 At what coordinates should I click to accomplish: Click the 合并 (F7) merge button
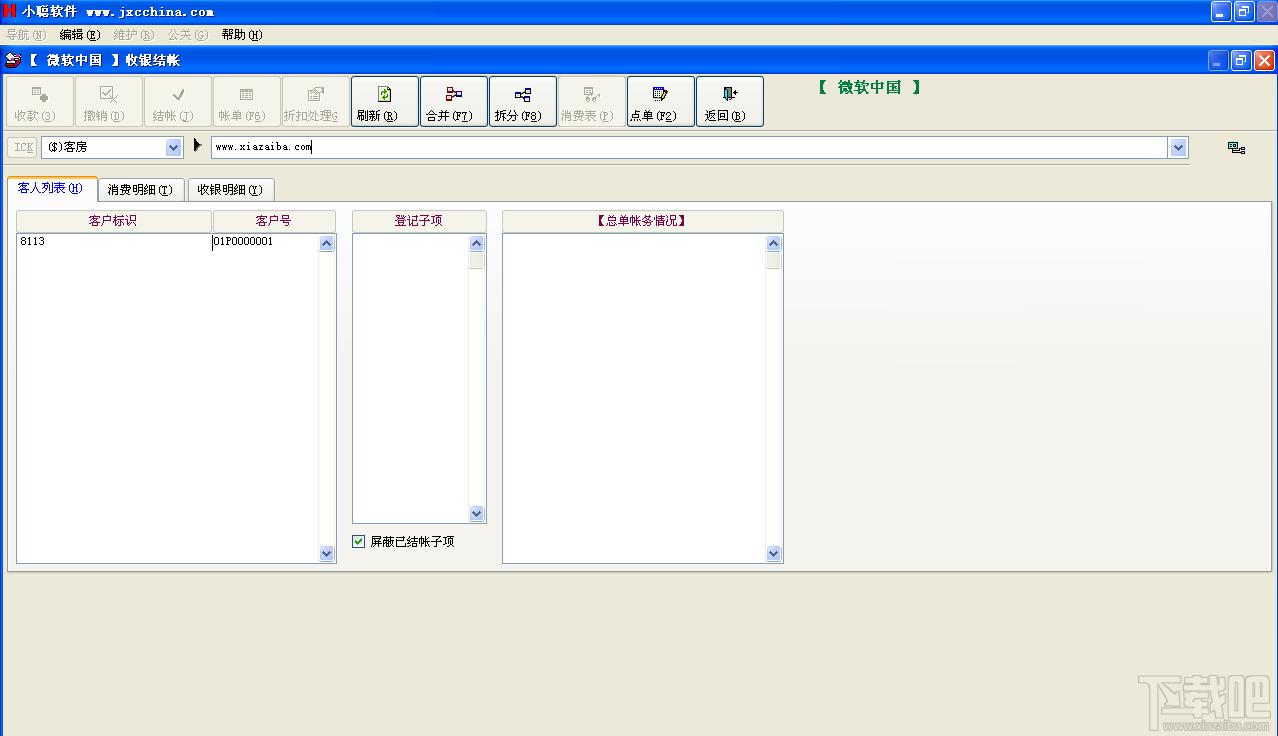tap(454, 102)
